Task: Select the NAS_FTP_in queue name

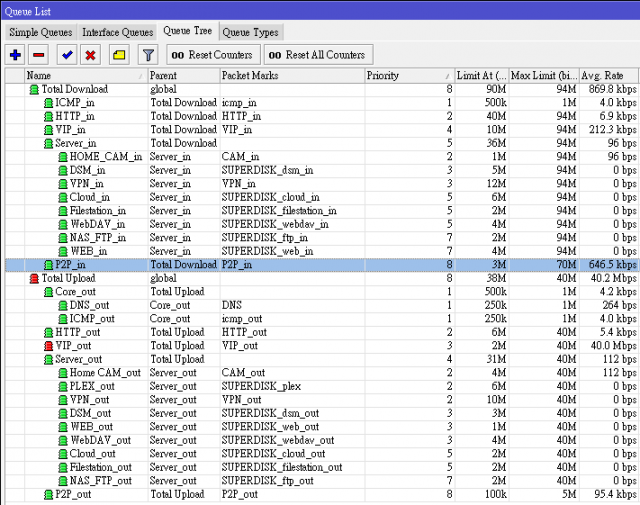Action: 98,238
